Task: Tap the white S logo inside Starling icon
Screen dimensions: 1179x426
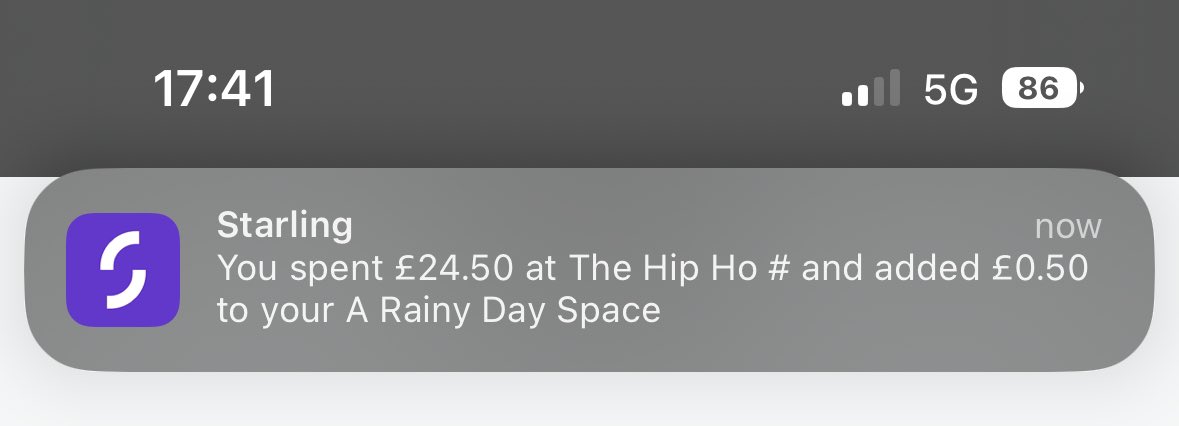Action: tap(122, 270)
